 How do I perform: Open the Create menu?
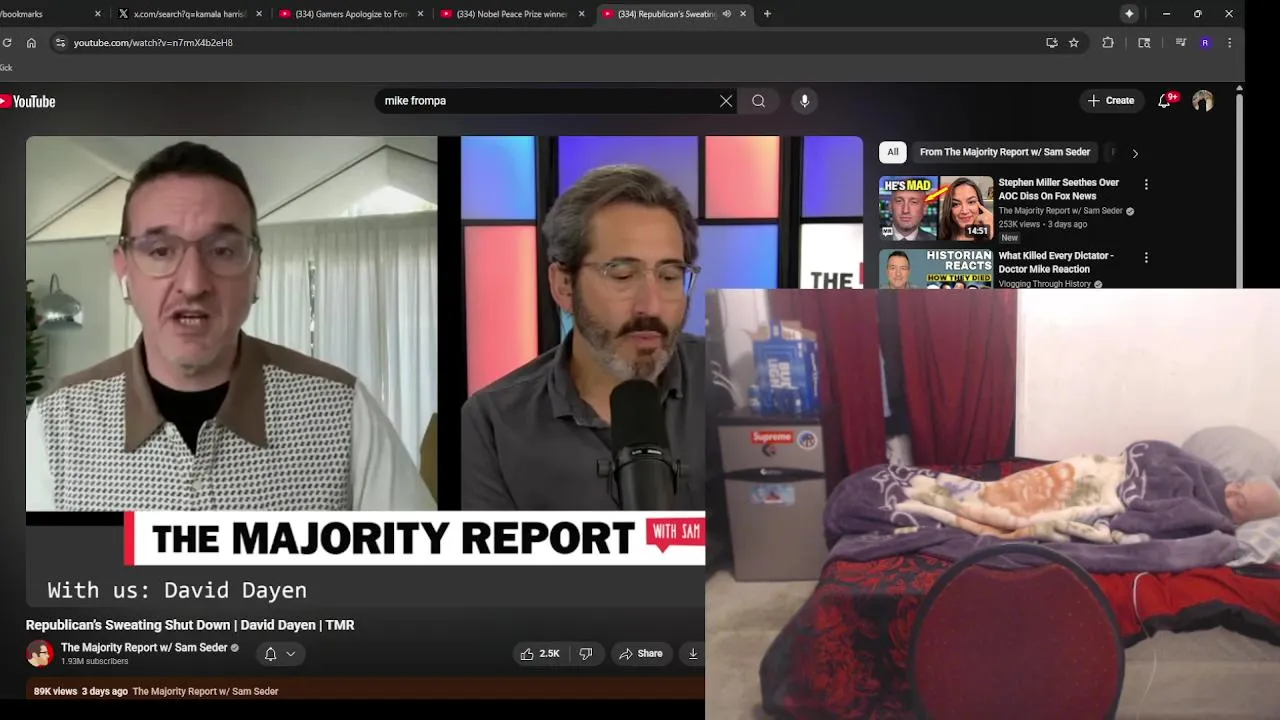point(1111,101)
